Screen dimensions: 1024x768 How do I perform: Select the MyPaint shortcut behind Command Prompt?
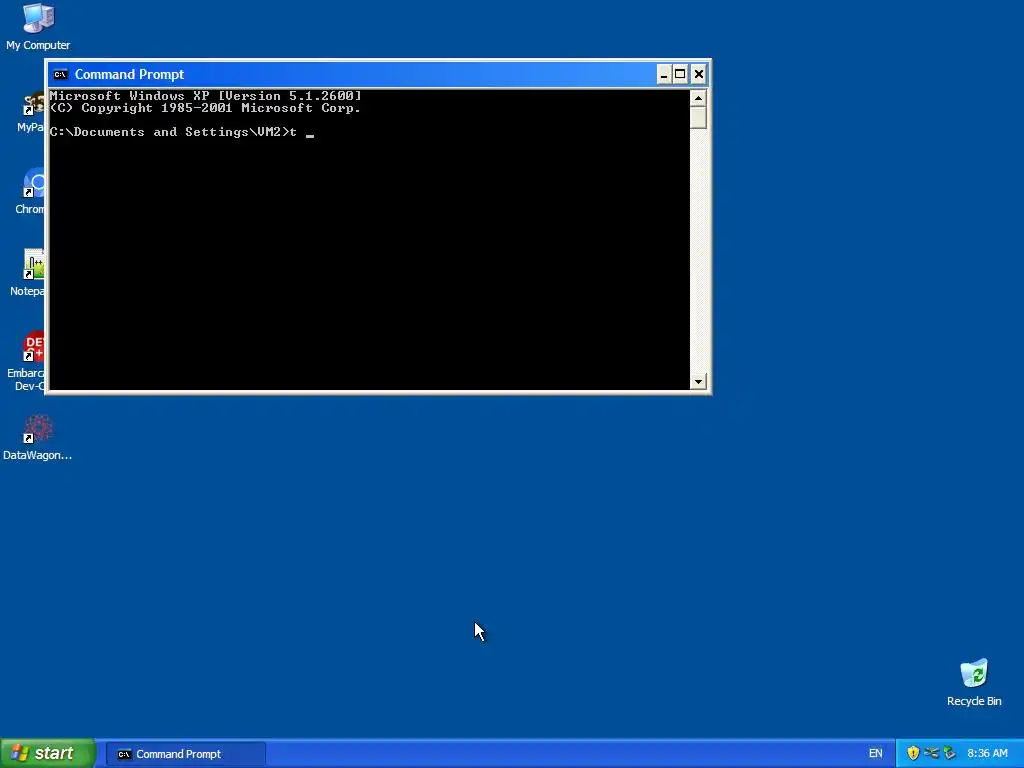[31, 112]
